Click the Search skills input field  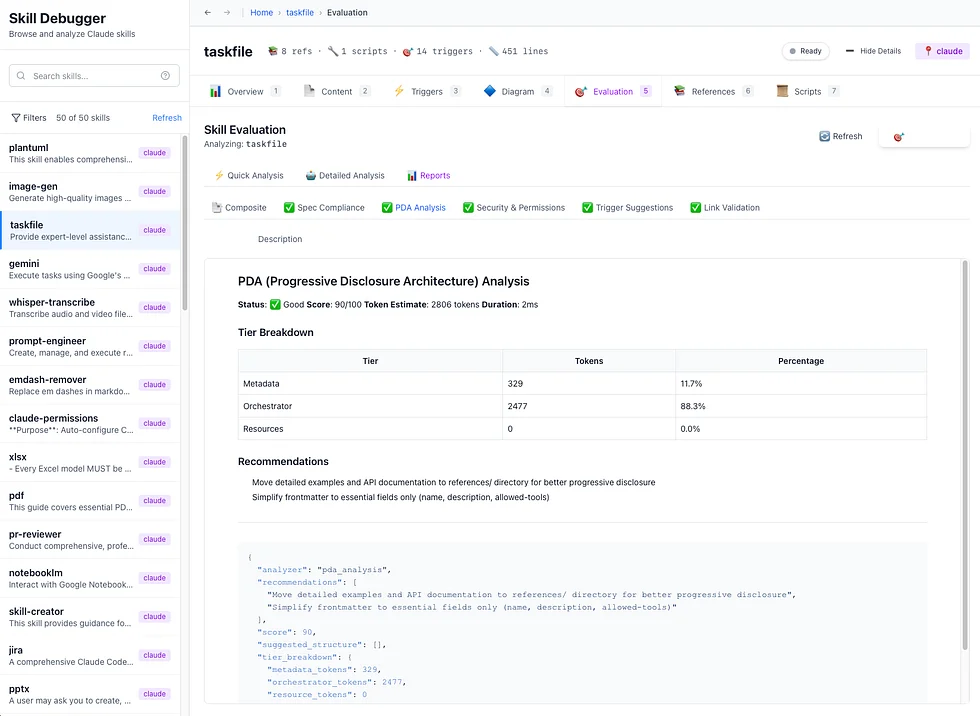point(90,75)
